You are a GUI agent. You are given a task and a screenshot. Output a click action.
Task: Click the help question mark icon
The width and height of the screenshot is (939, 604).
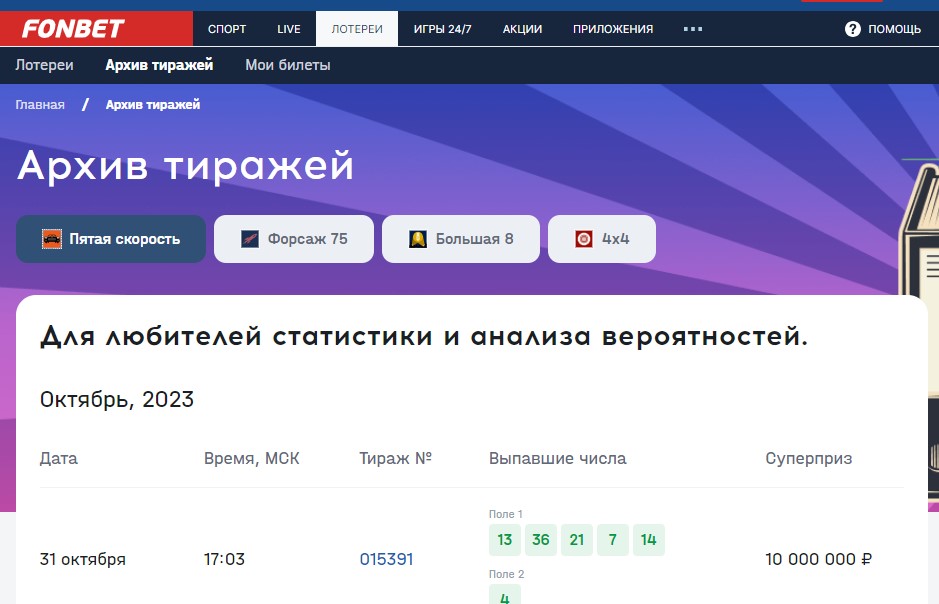tap(853, 29)
